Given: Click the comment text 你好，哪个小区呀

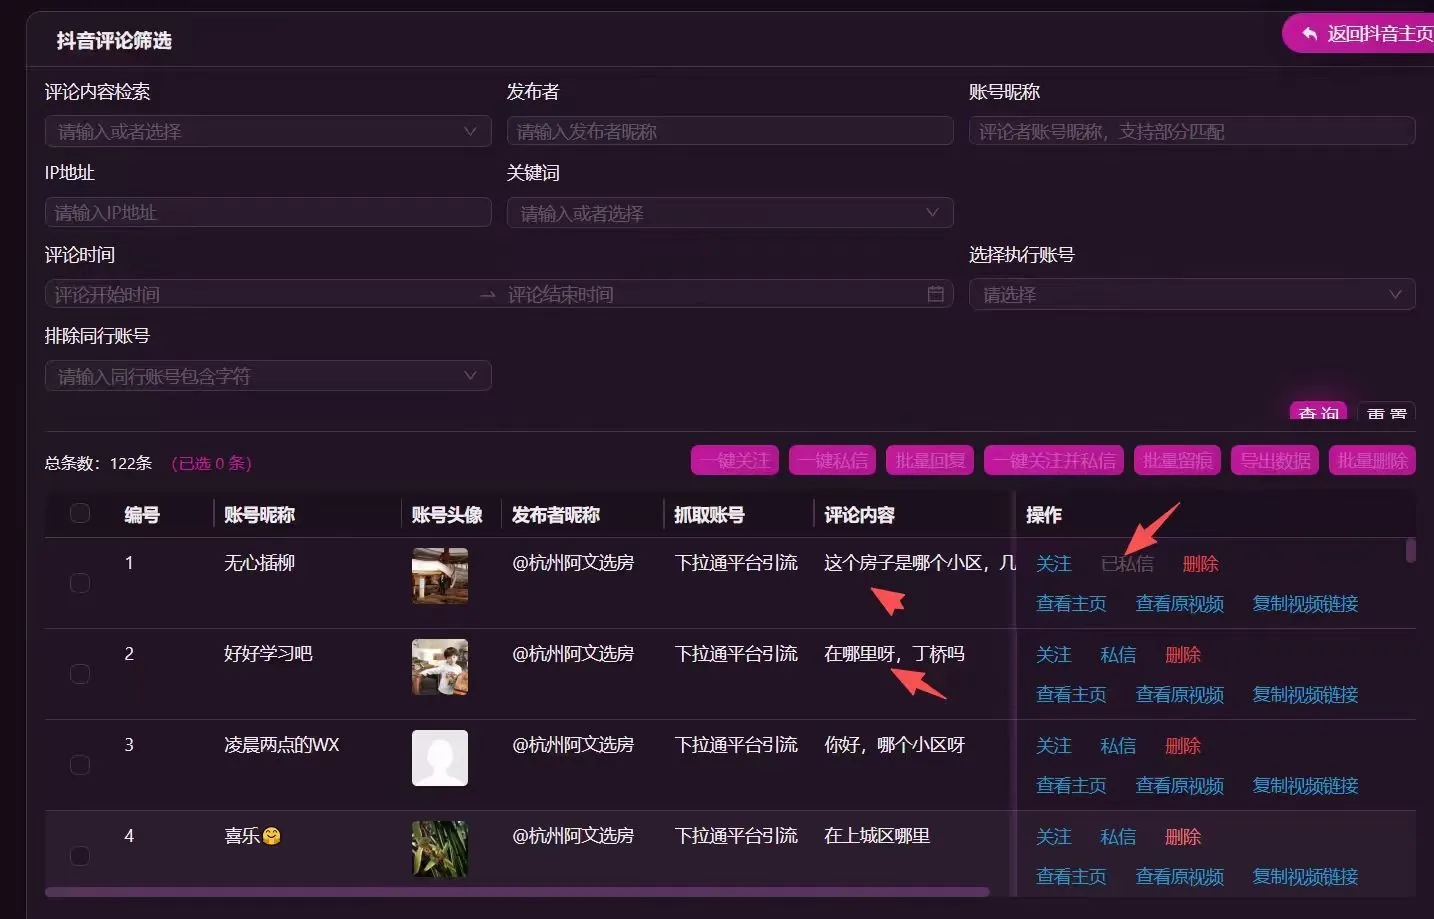Looking at the screenshot, I should [894, 745].
